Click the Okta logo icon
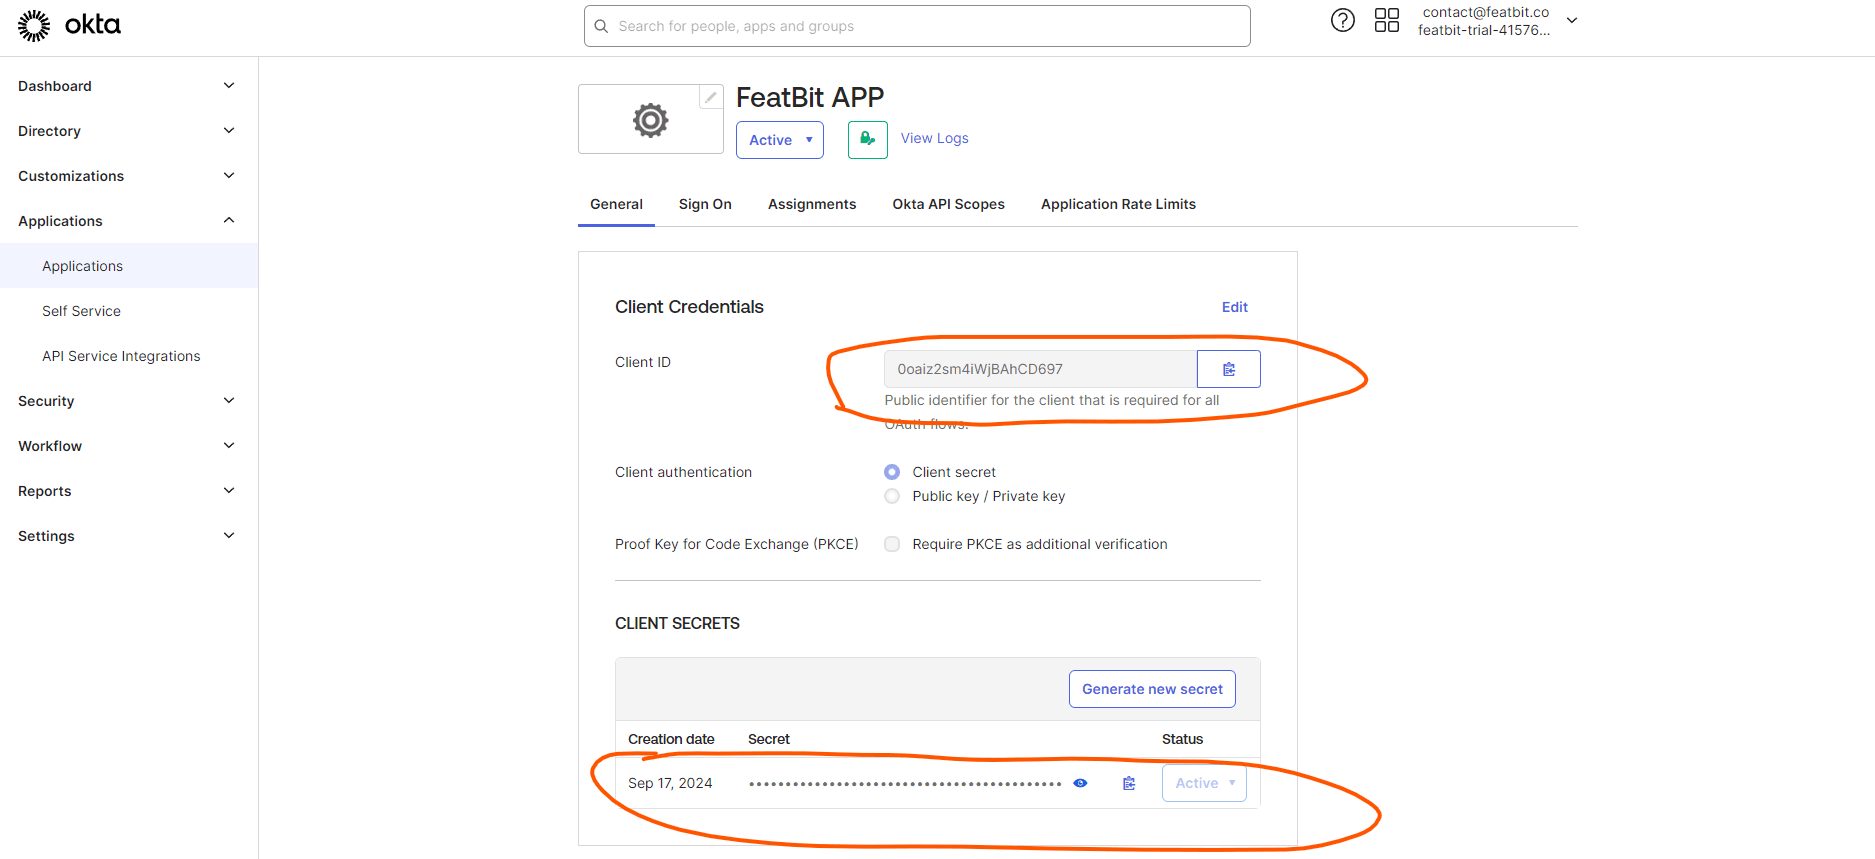This screenshot has width=1875, height=859. click(x=34, y=26)
